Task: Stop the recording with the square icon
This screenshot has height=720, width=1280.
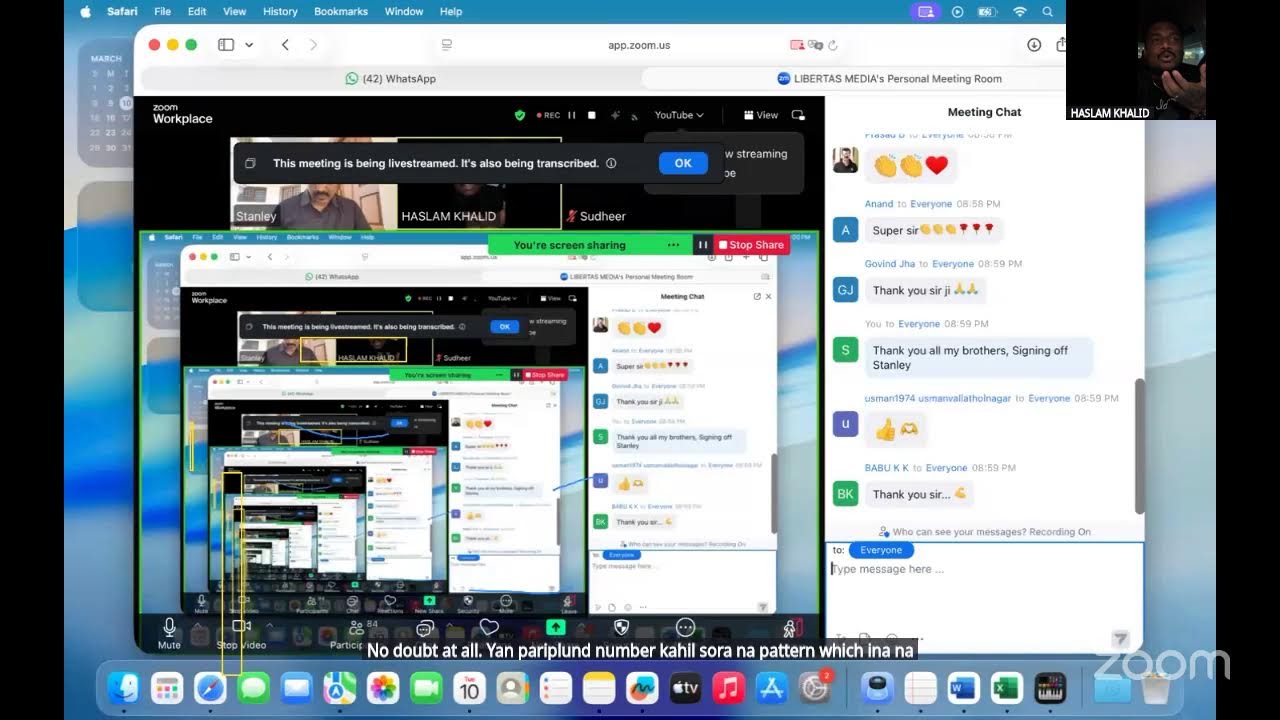Action: coord(592,115)
